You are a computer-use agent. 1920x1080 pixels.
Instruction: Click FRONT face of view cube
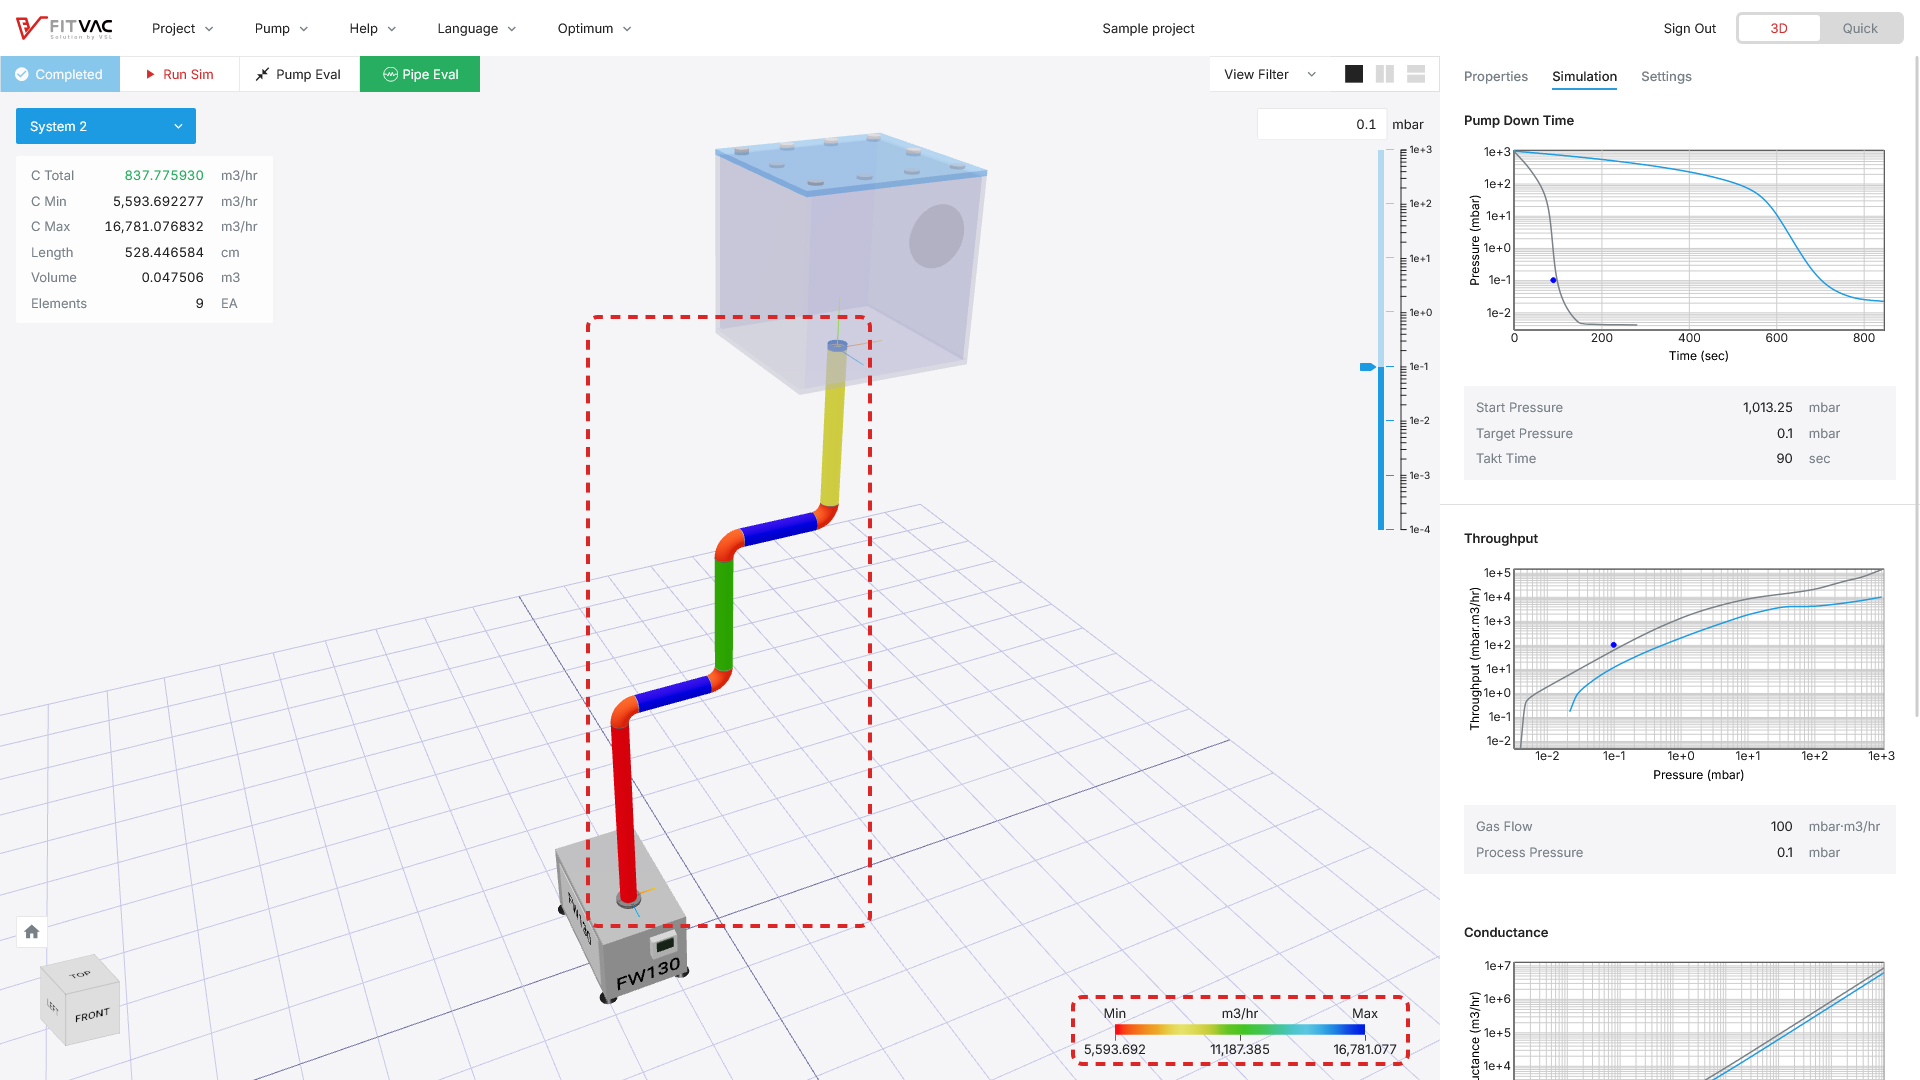[x=92, y=1016]
